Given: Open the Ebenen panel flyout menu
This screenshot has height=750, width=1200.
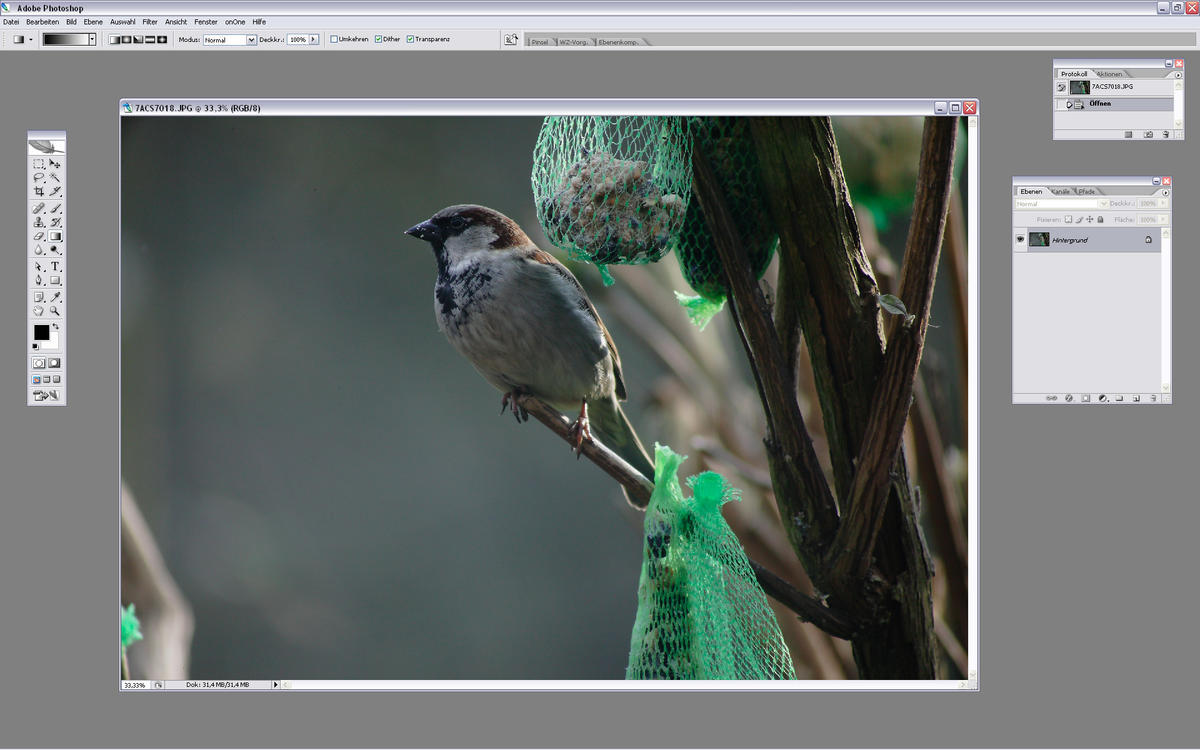Looking at the screenshot, I should coord(1166,191).
